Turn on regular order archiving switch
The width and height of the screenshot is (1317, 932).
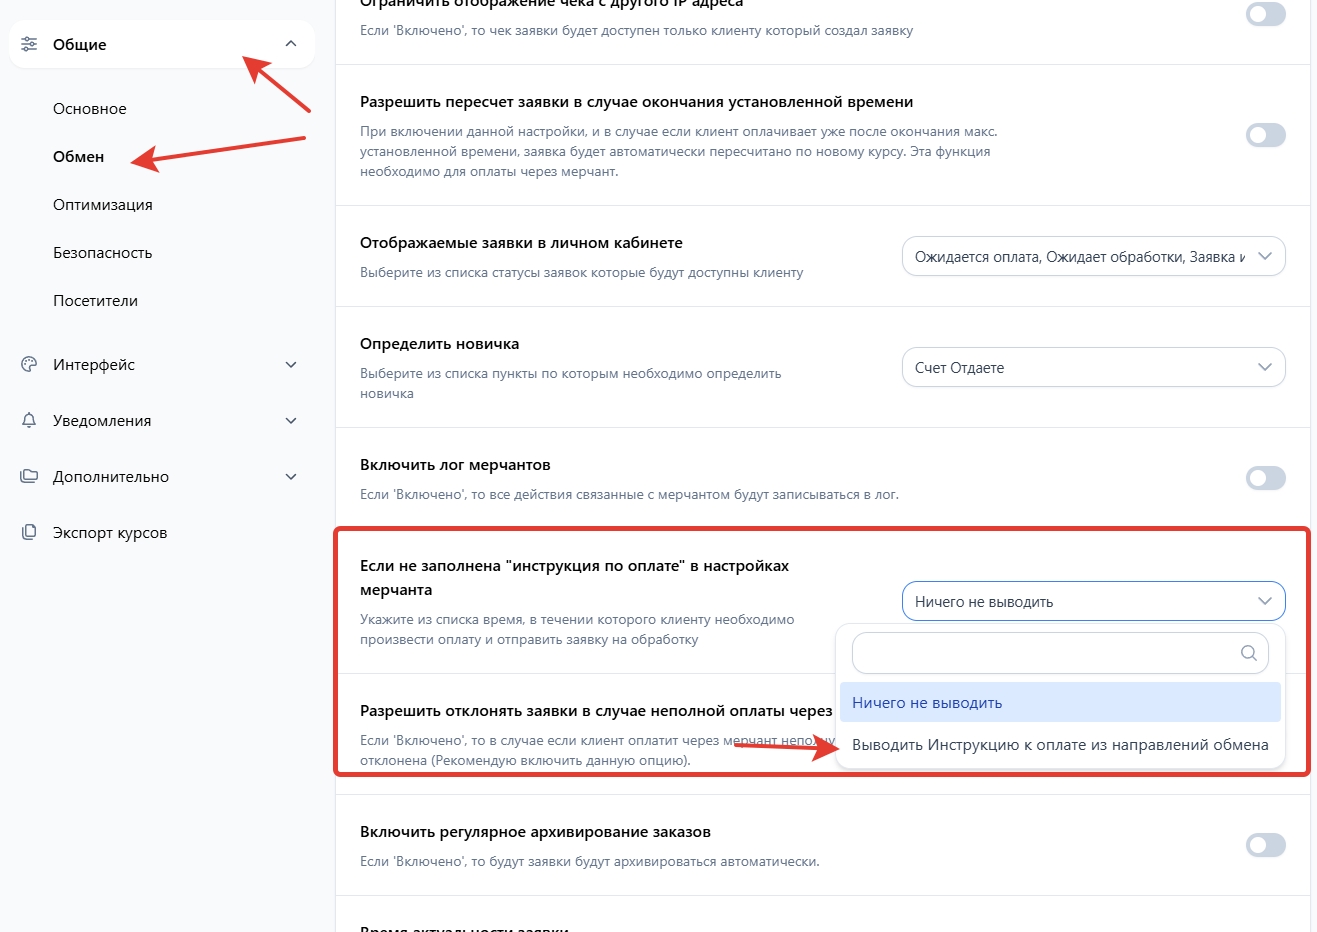[x=1265, y=845]
